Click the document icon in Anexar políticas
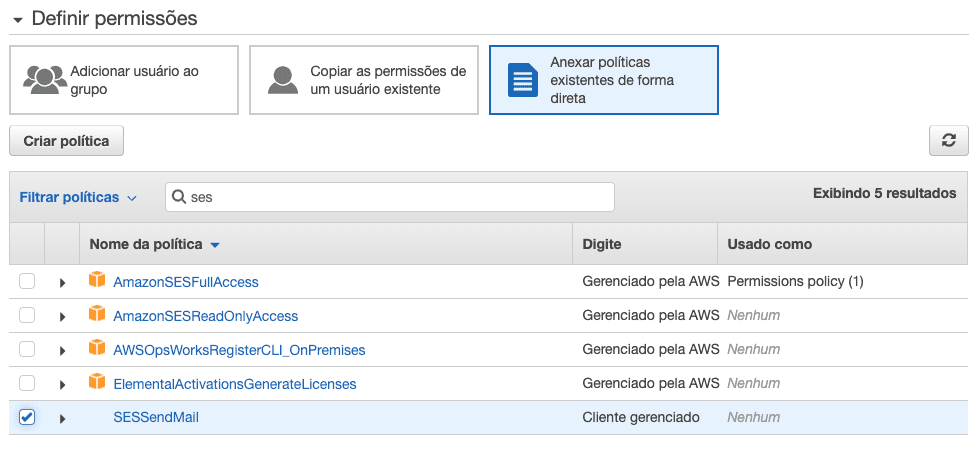 click(522, 80)
